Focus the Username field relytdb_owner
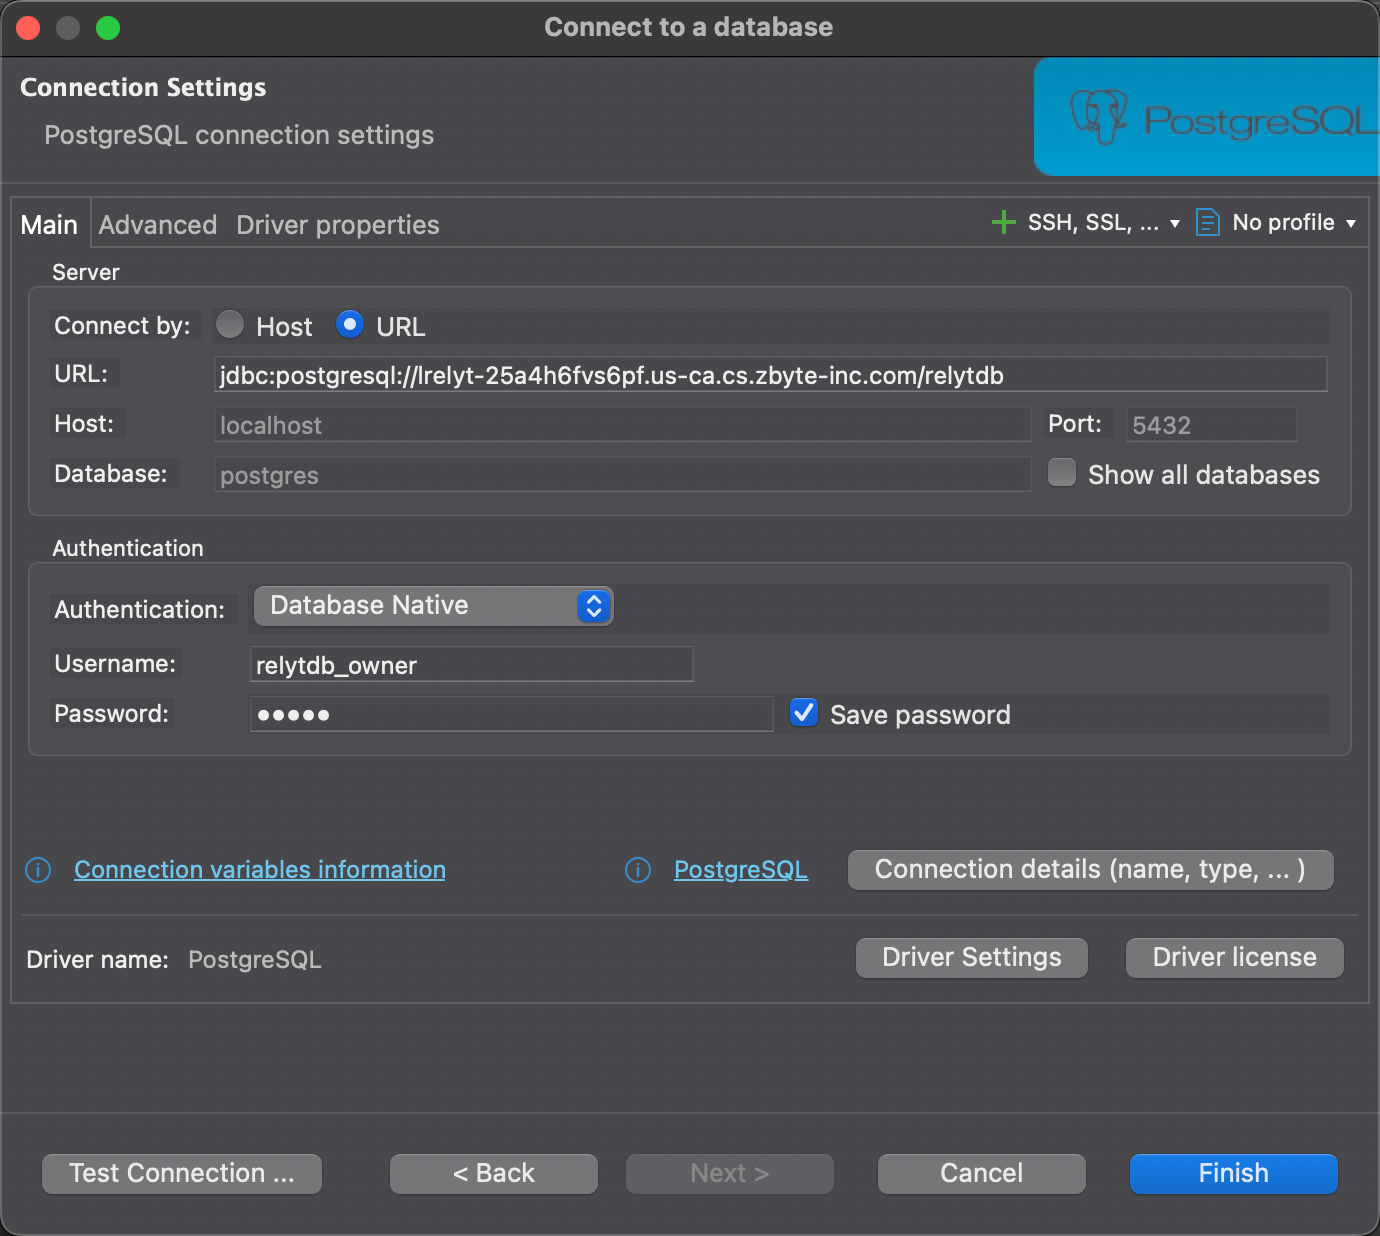The image size is (1380, 1236). coord(471,665)
